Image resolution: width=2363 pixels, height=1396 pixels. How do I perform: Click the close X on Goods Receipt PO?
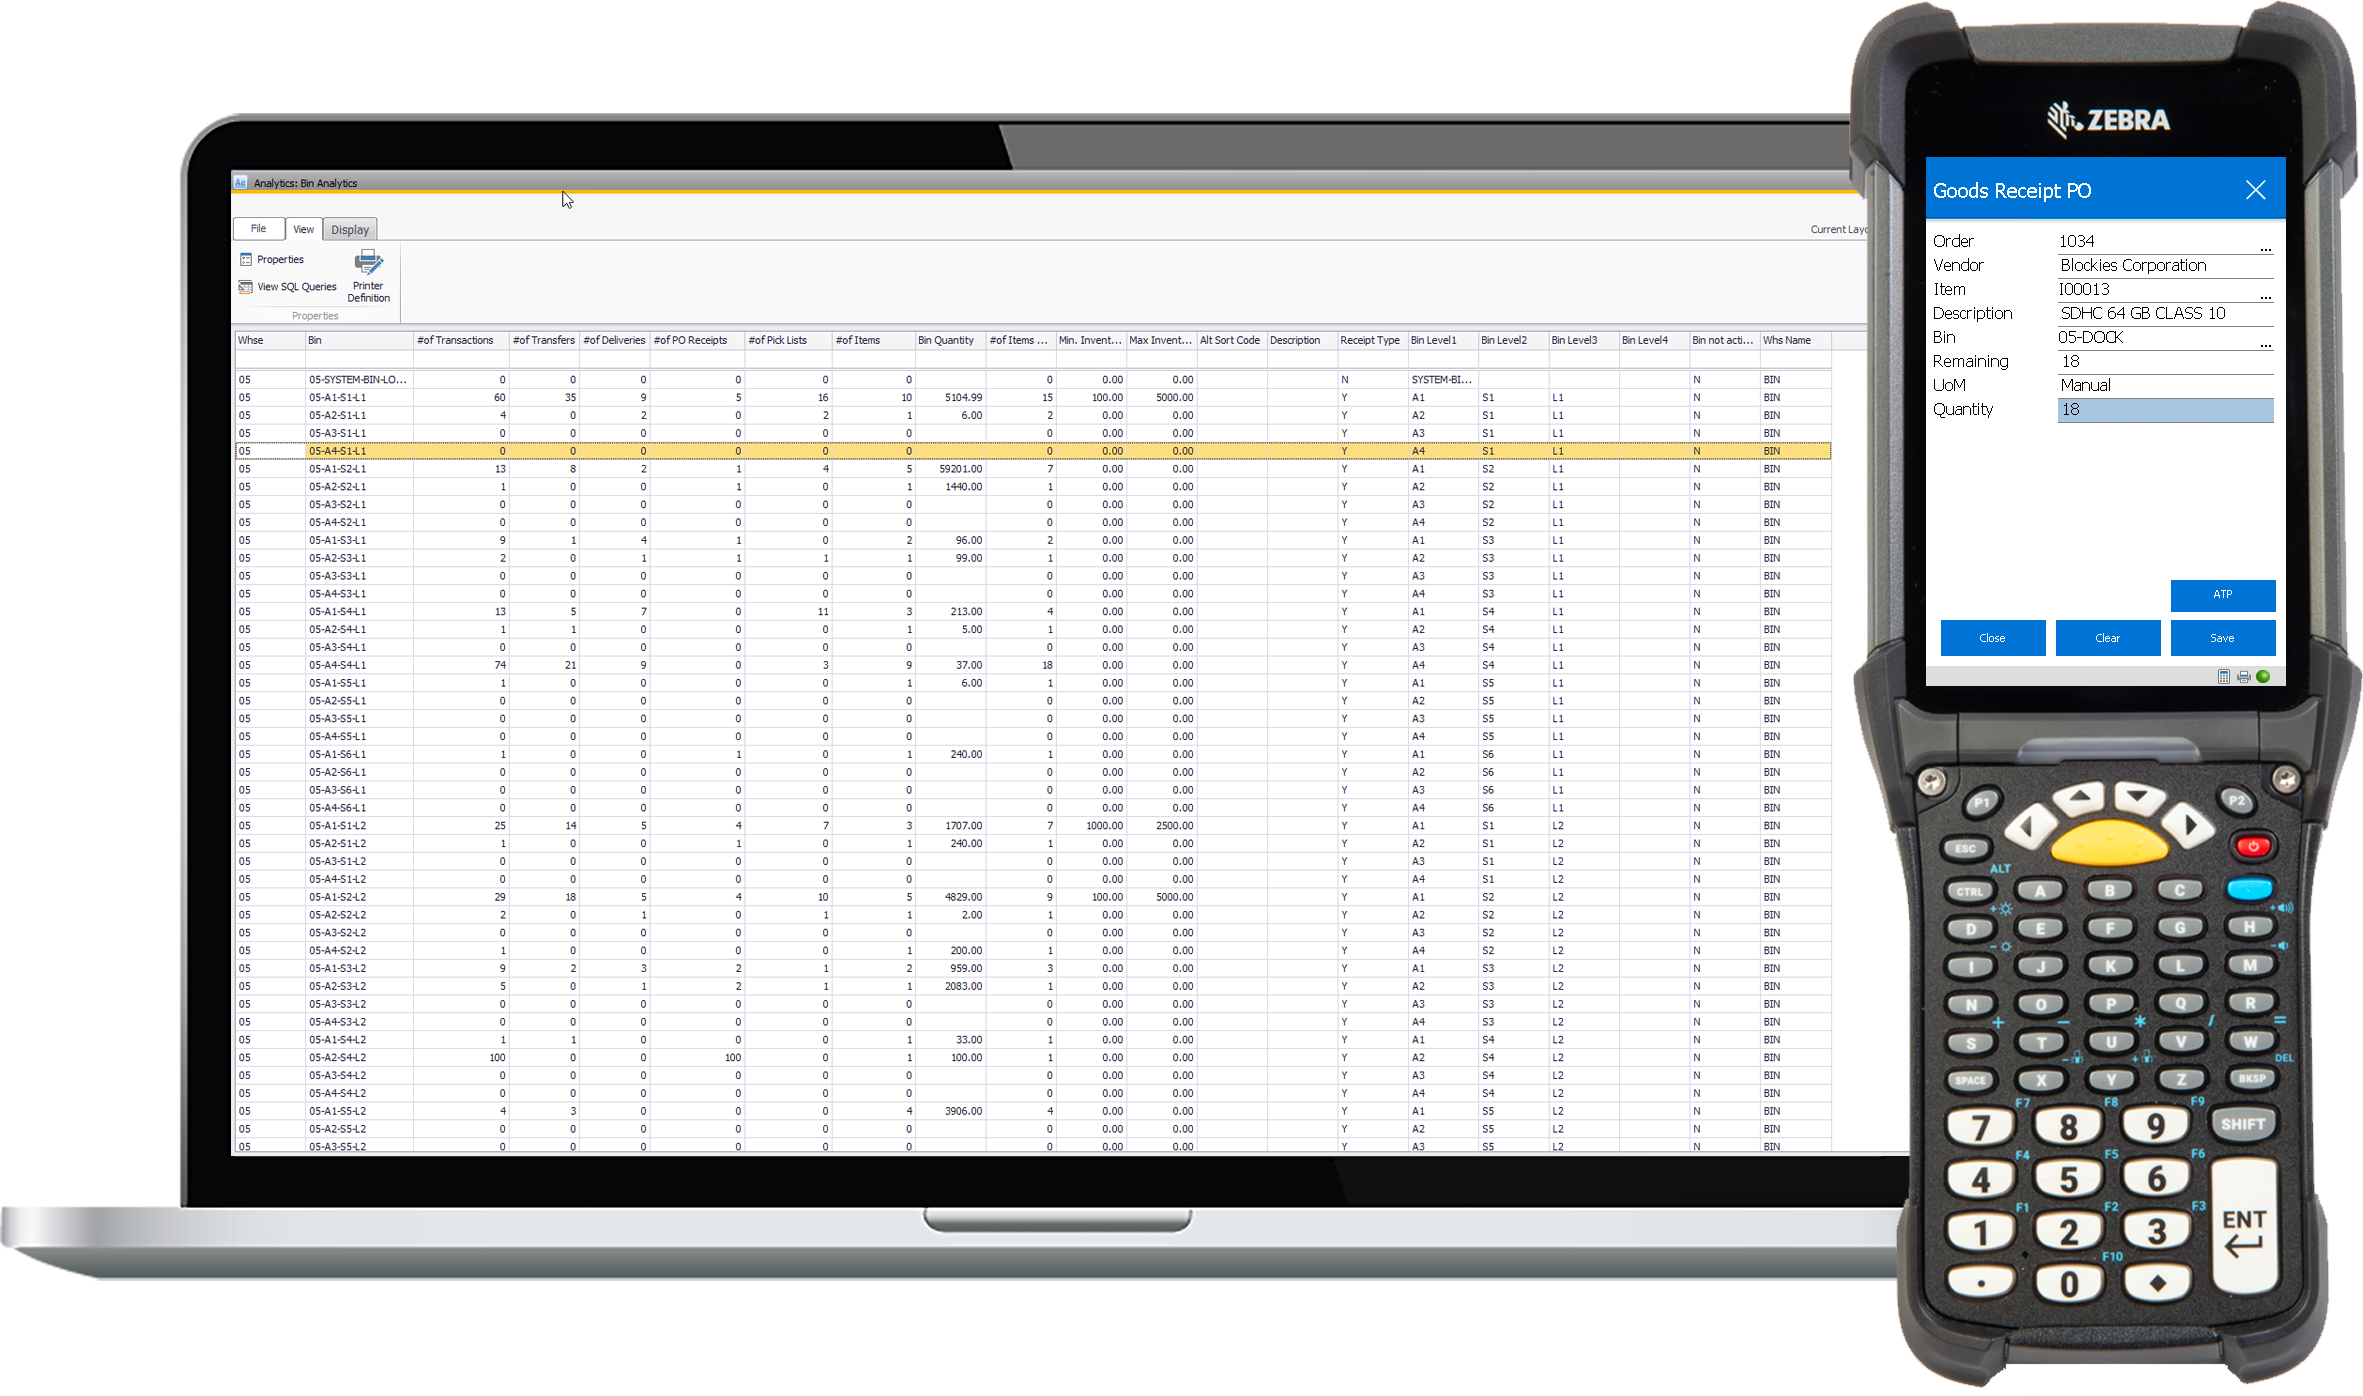click(x=2257, y=189)
